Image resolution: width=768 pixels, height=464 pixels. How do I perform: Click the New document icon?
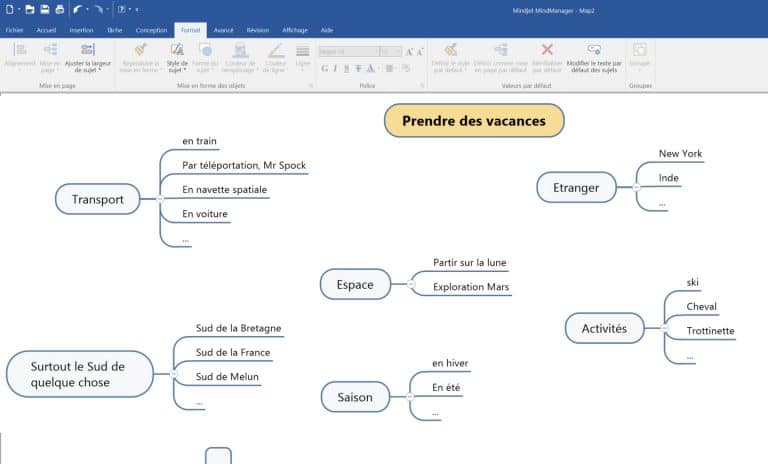[x=9, y=9]
